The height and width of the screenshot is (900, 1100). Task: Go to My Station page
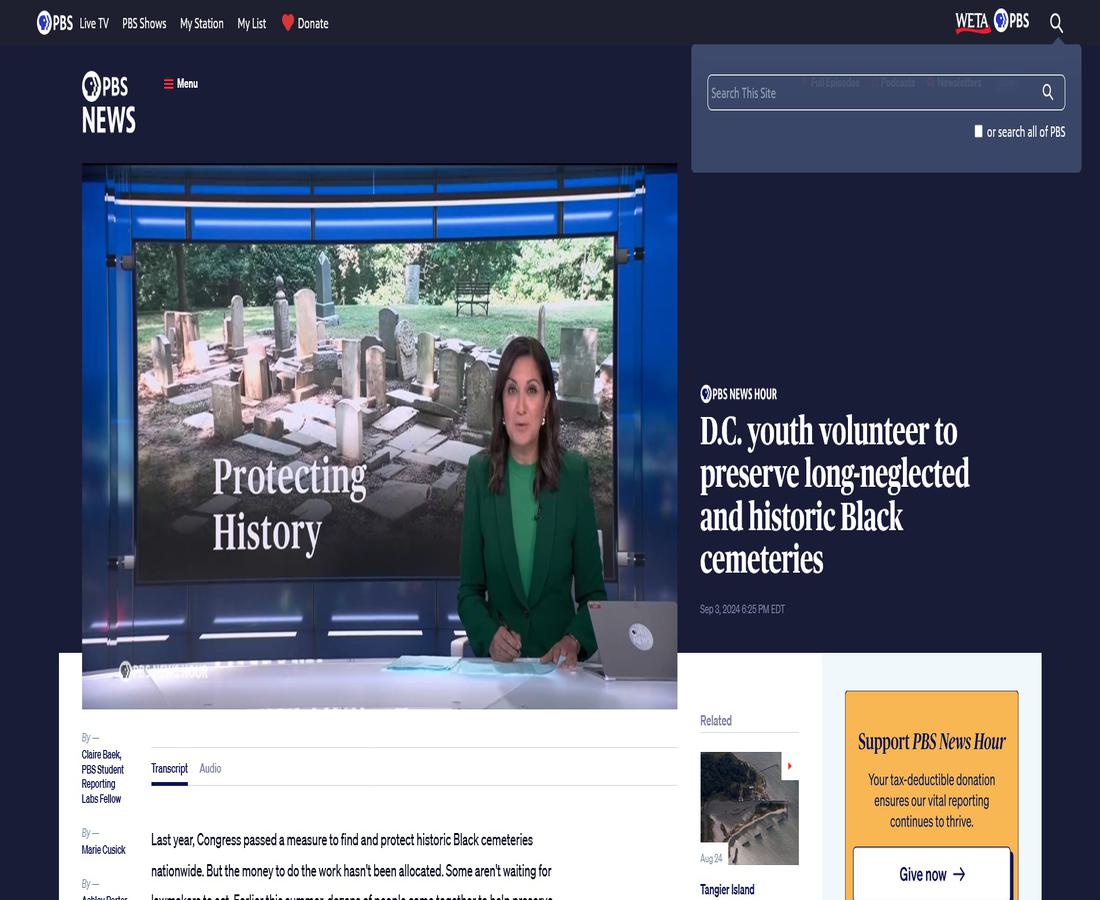[x=201, y=23]
